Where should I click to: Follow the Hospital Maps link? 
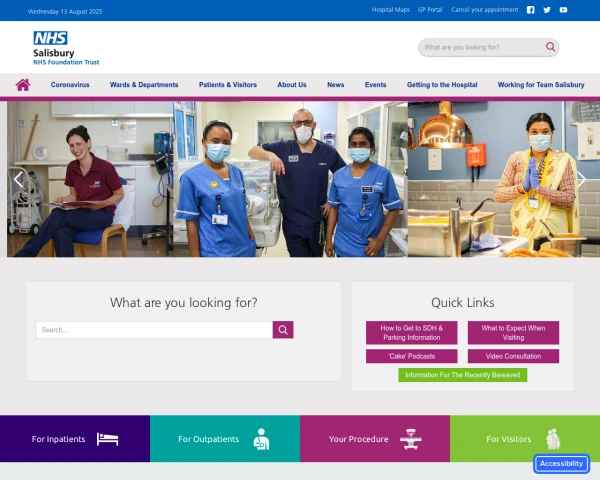click(x=391, y=10)
